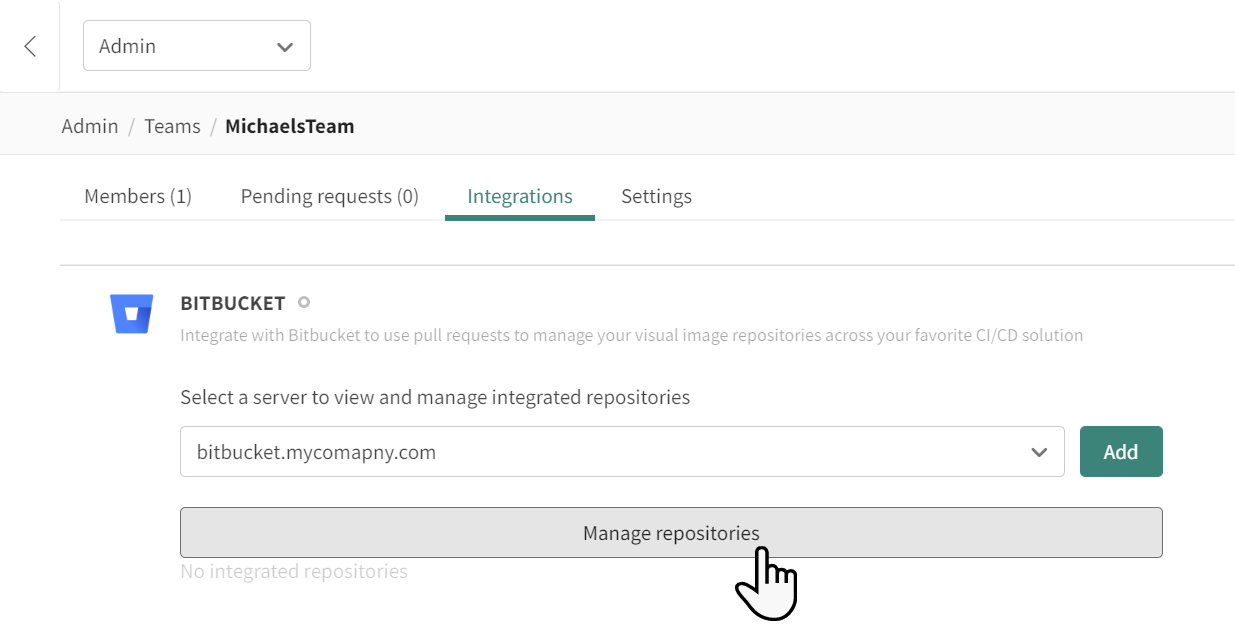Click the chevron arrow in Admin selector
This screenshot has height=641, width=1235.
coord(285,47)
